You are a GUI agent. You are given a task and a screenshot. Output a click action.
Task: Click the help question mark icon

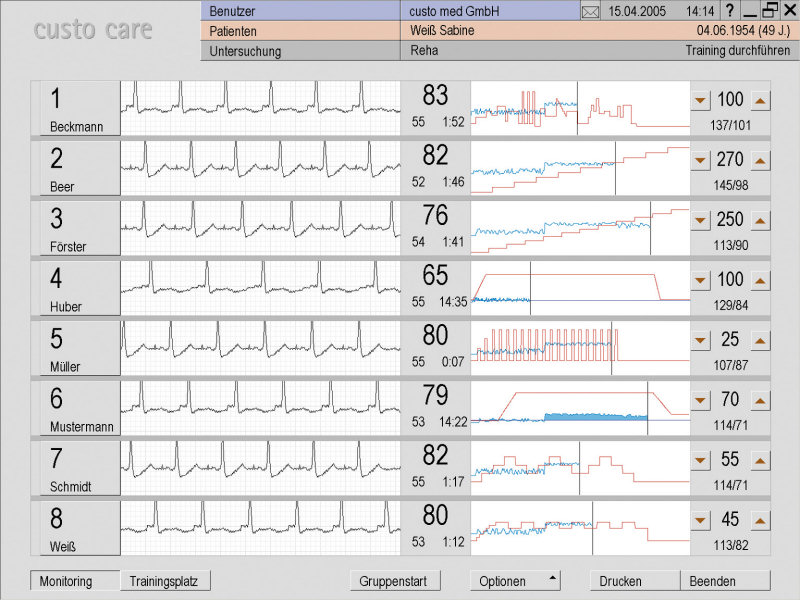click(x=730, y=10)
